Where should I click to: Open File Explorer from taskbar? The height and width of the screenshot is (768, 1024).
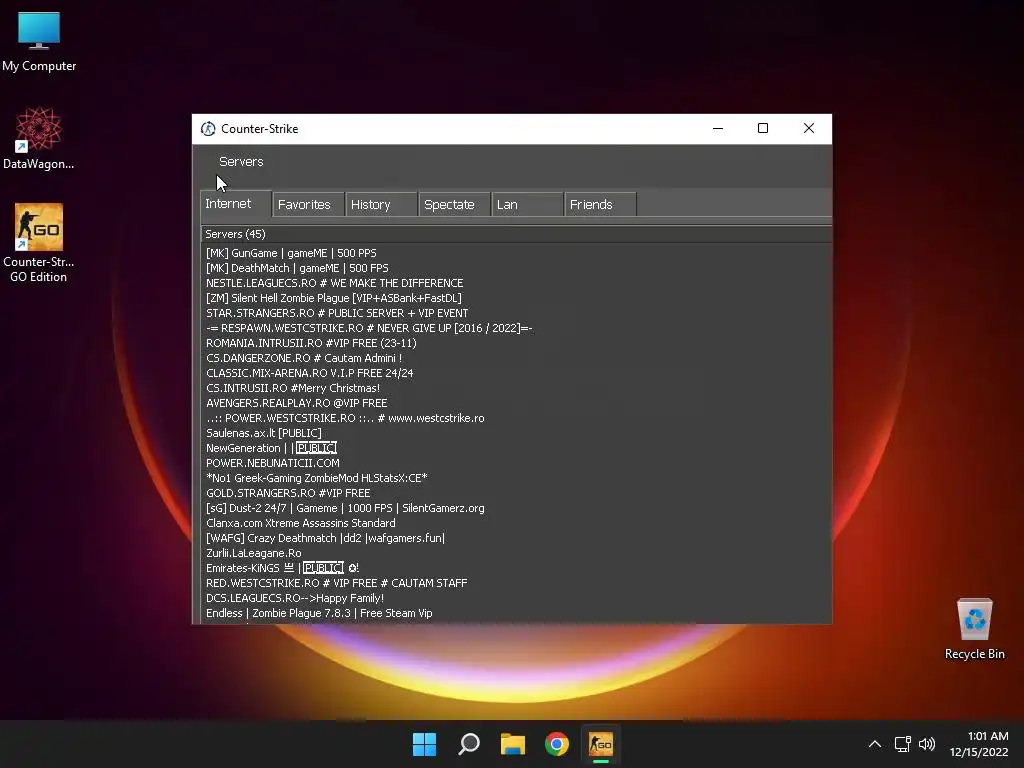(x=513, y=744)
